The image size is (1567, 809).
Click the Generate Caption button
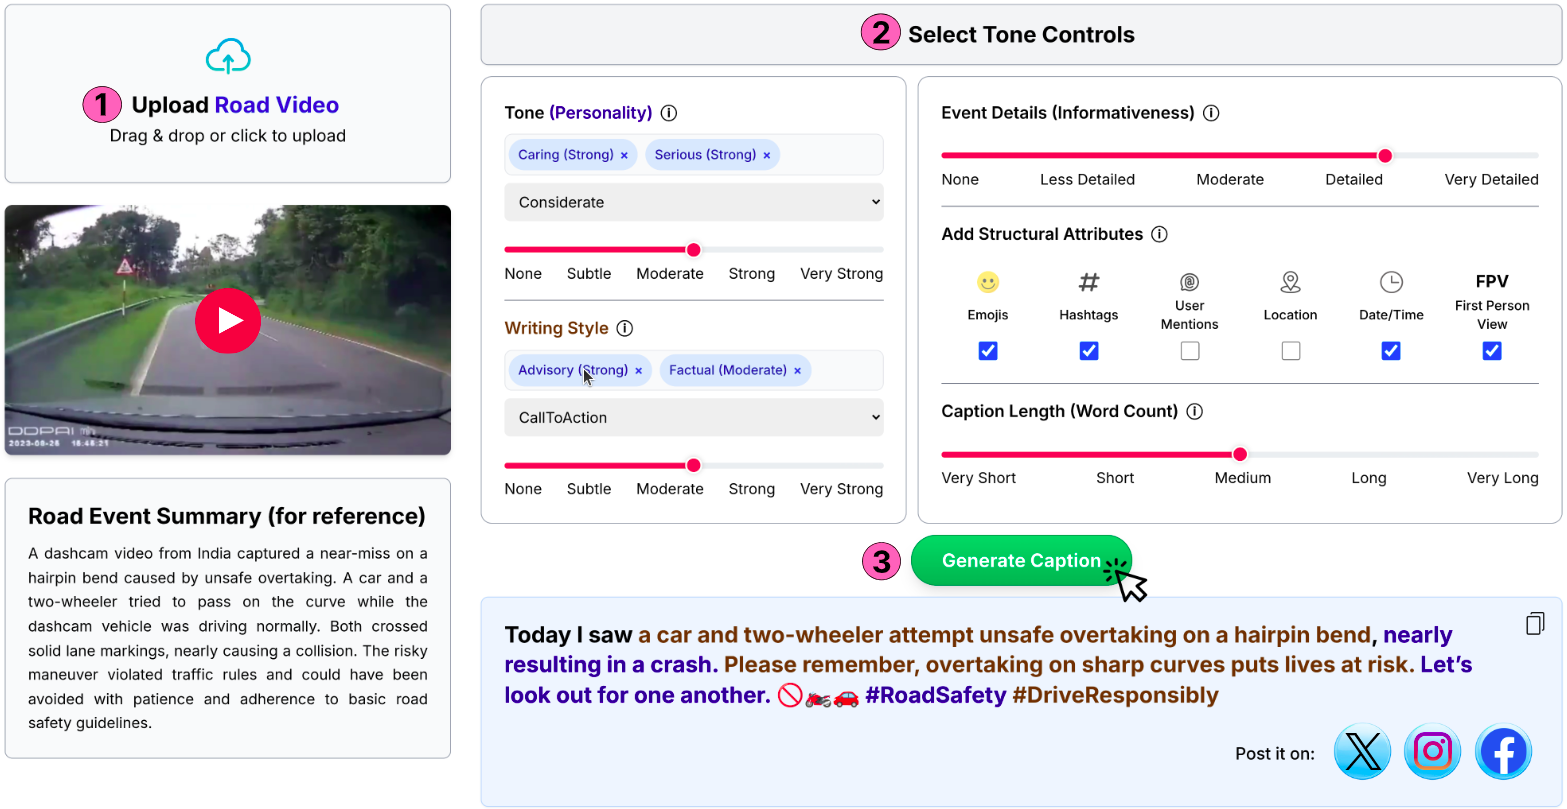point(1021,561)
